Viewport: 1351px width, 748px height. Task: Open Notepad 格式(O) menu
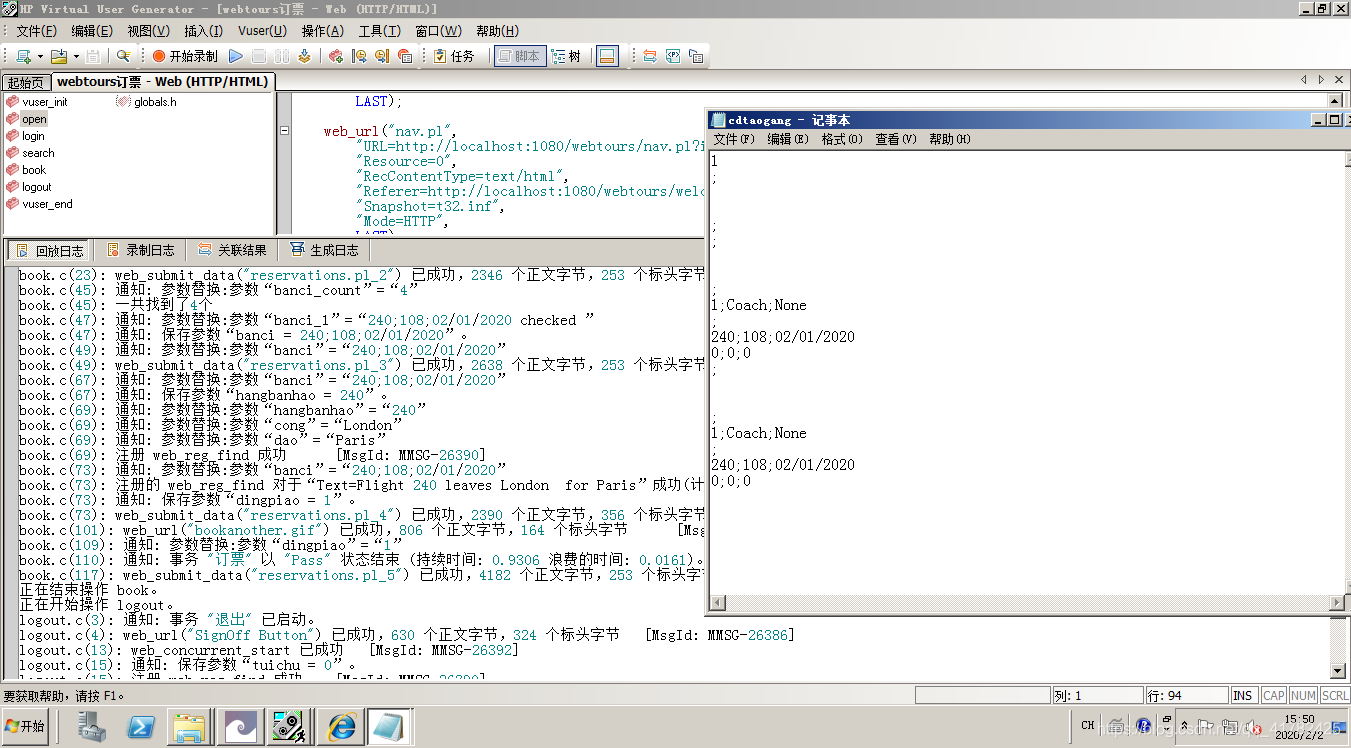842,139
